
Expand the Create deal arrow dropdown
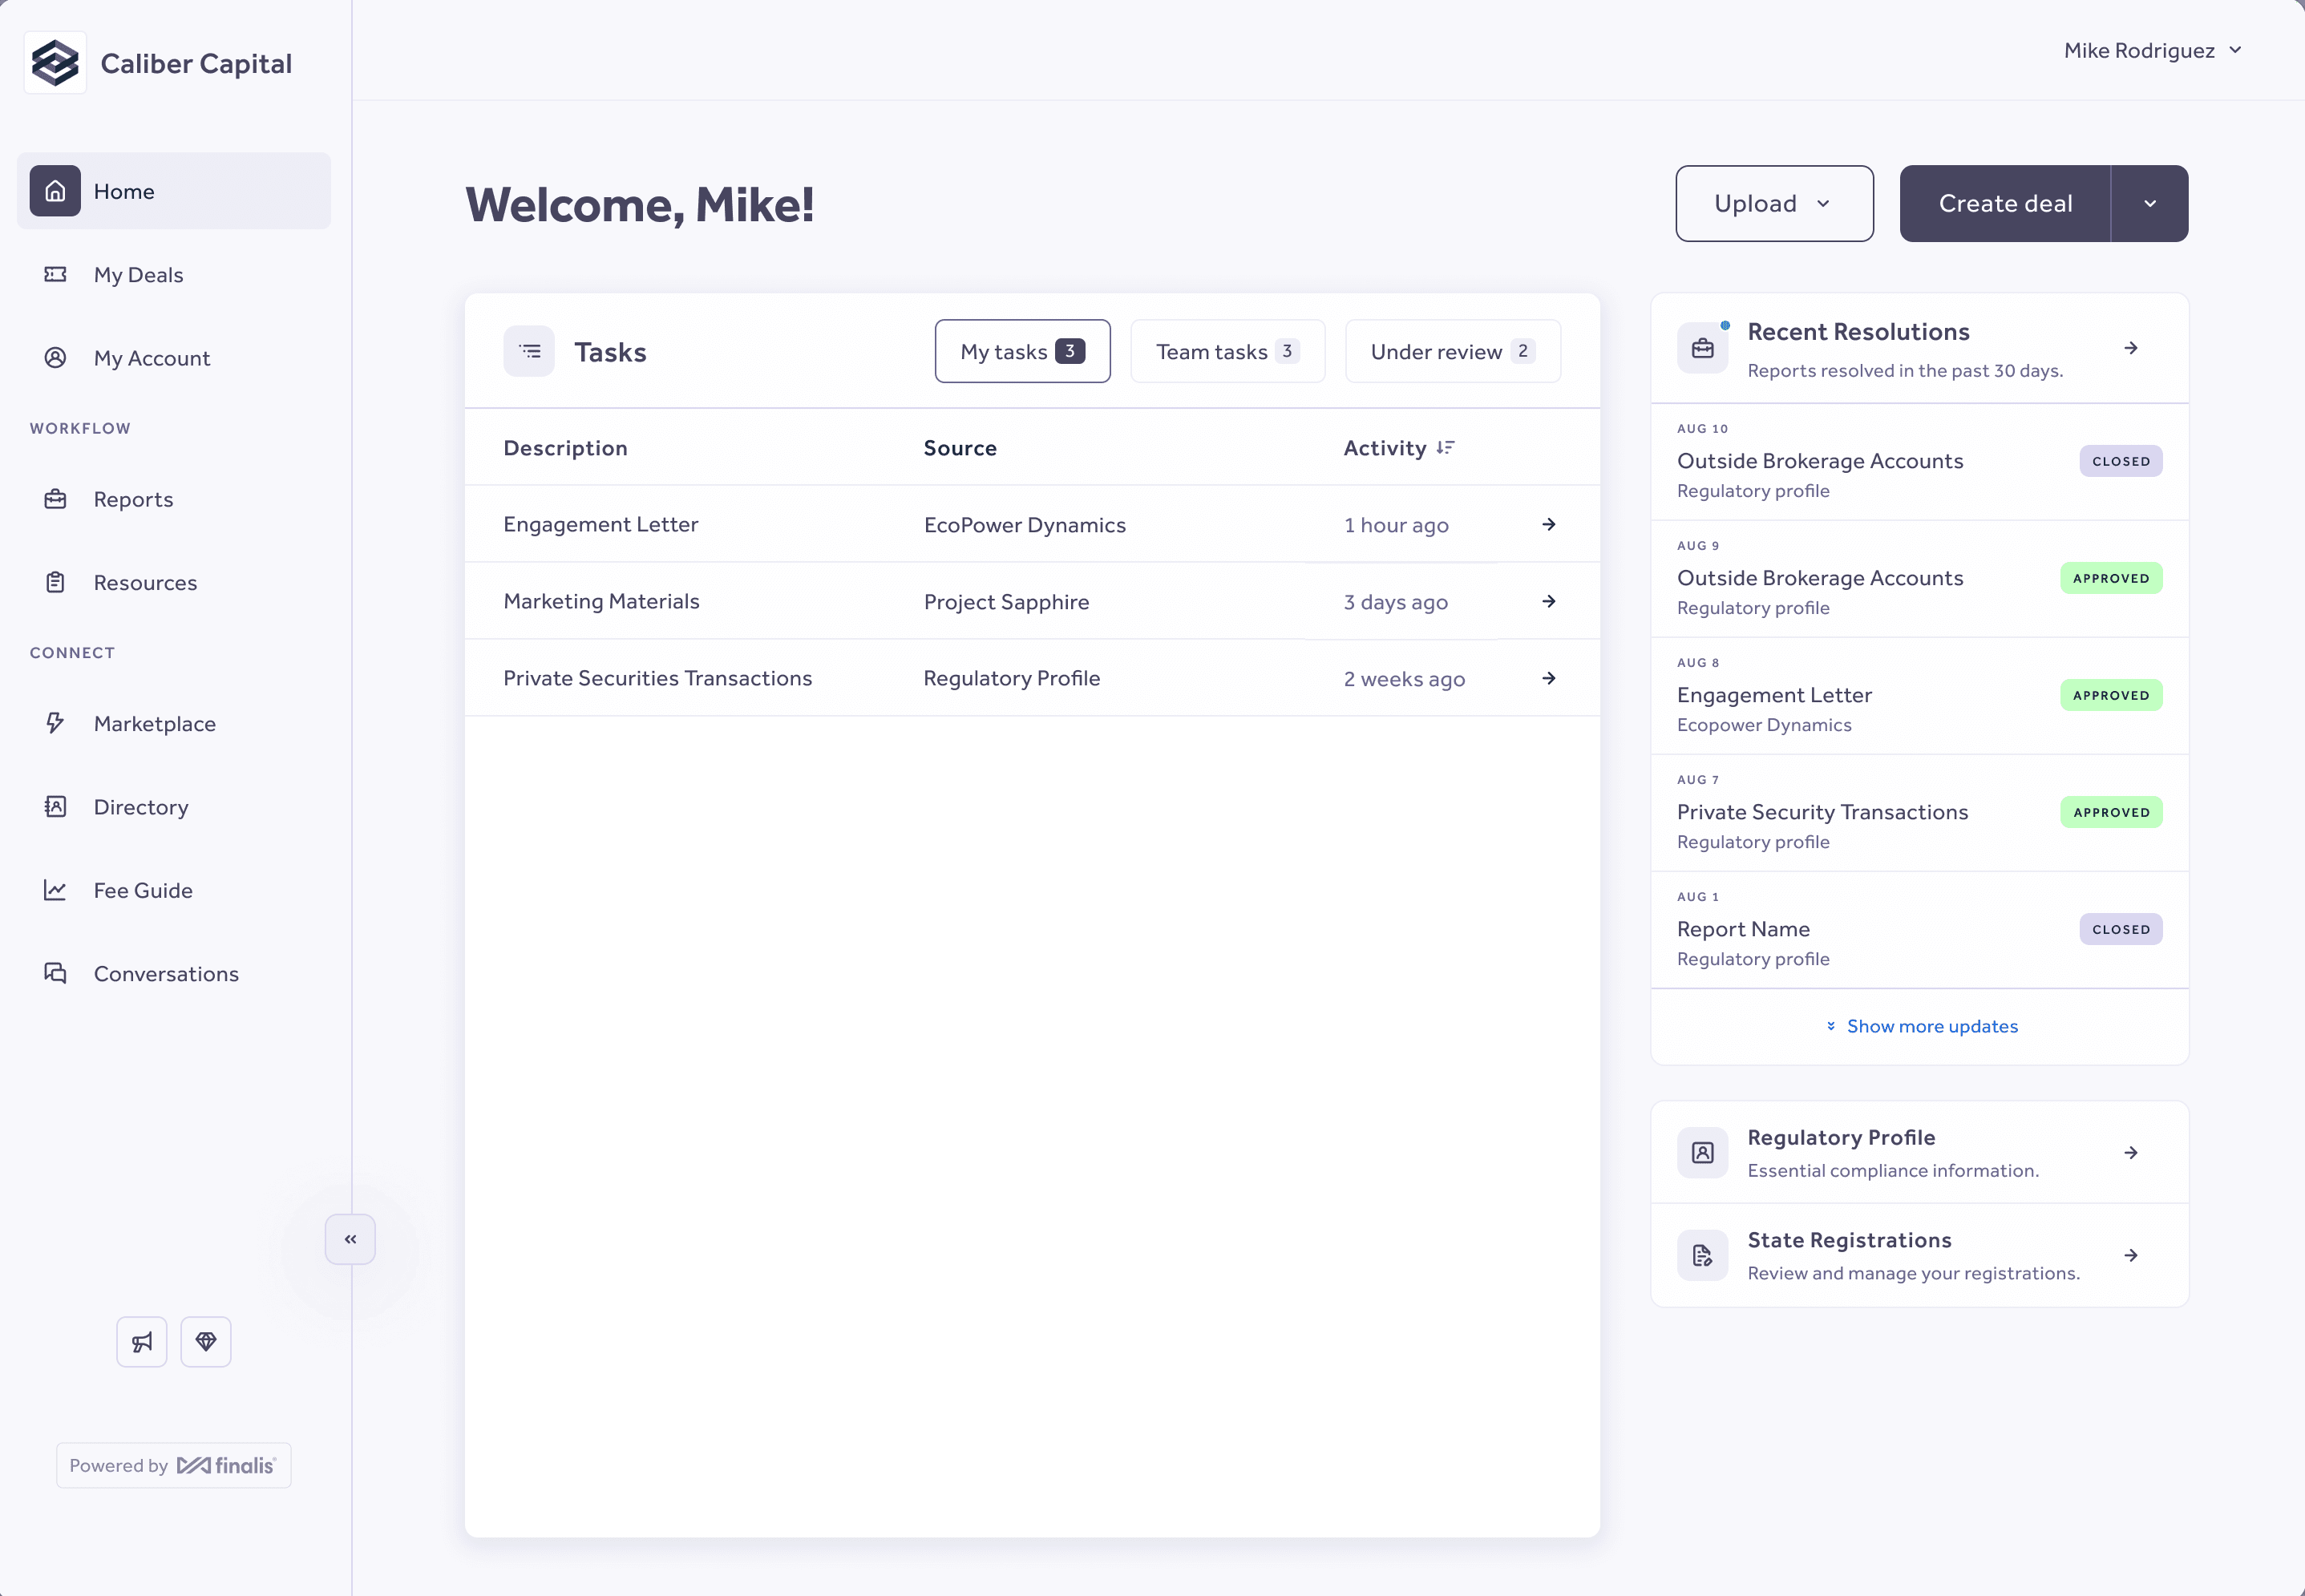click(x=2149, y=204)
